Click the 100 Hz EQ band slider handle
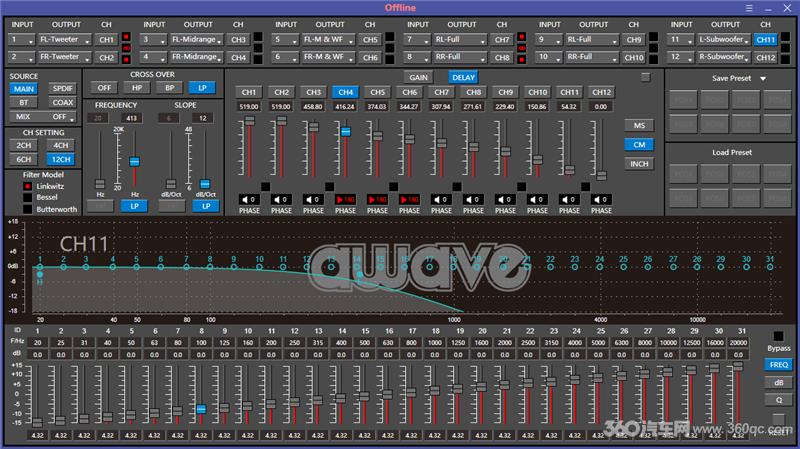 tap(201, 409)
